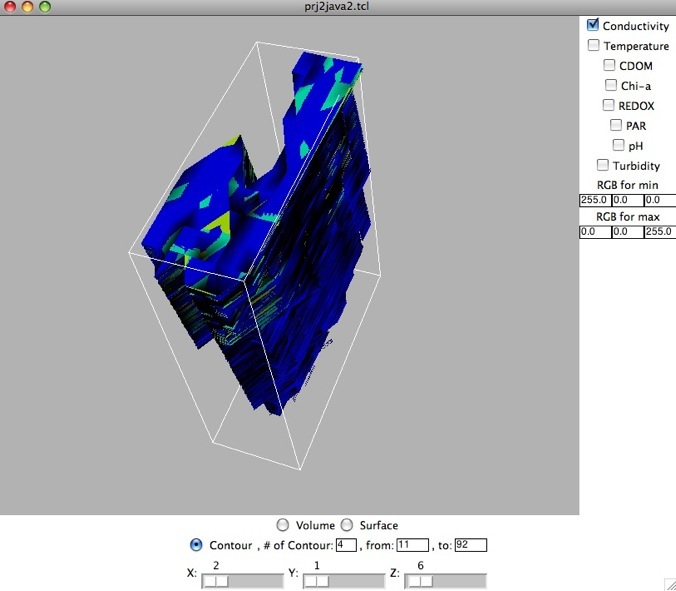Click the Y axis slider handle
Viewport: 676px width, 591px height.
coord(317,582)
